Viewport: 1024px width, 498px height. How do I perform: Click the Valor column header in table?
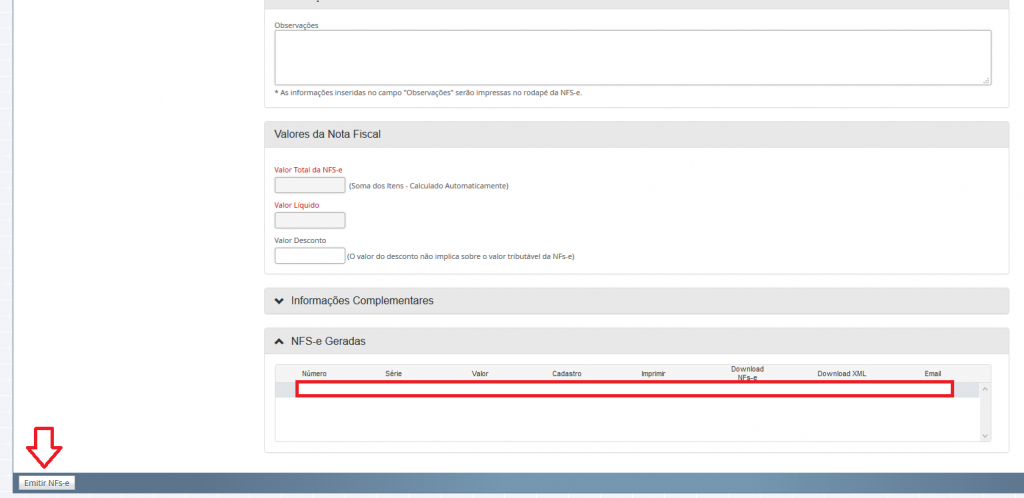[x=480, y=373]
